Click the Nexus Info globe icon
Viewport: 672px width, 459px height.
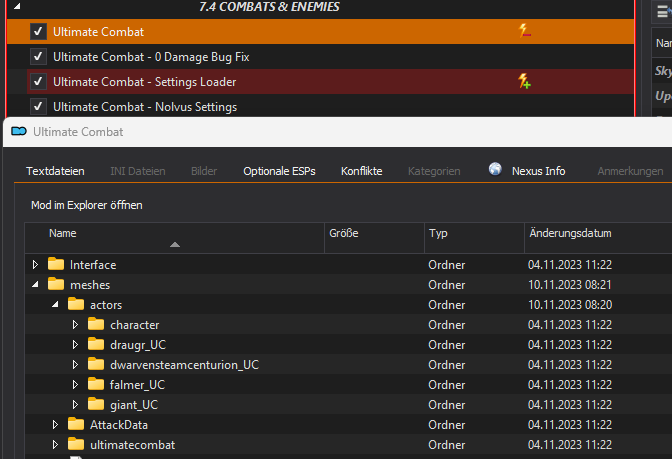click(495, 169)
